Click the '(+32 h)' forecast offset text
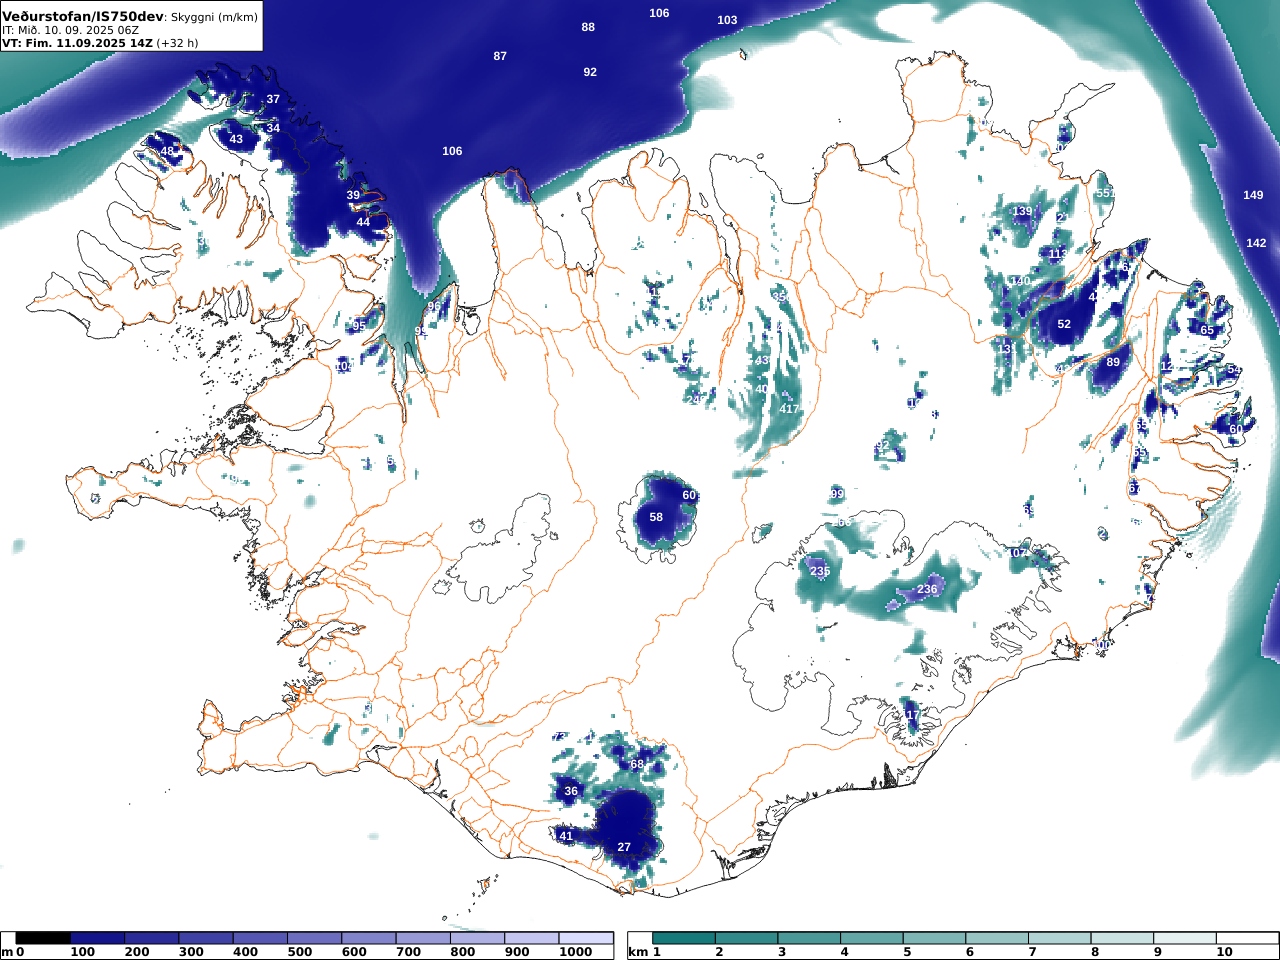 [x=177, y=44]
